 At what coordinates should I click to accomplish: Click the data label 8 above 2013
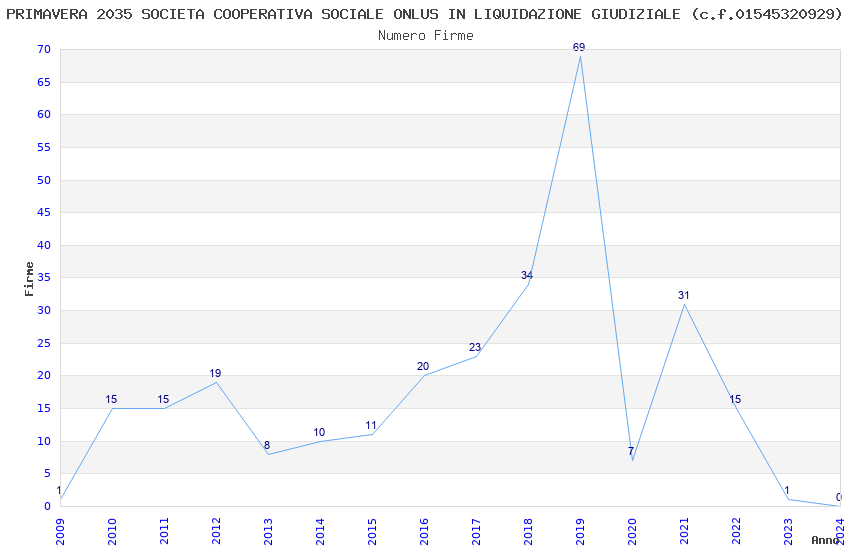(x=267, y=445)
